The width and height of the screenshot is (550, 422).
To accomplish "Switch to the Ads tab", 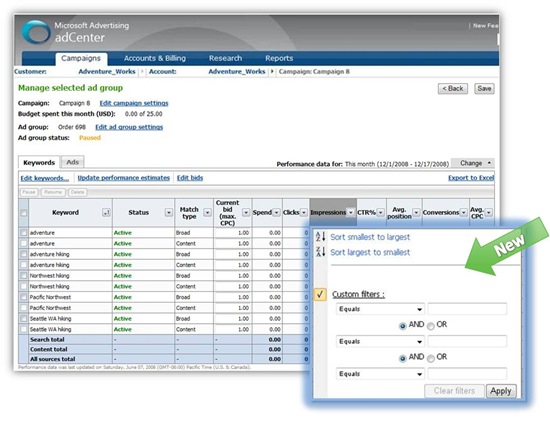I will tap(73, 162).
